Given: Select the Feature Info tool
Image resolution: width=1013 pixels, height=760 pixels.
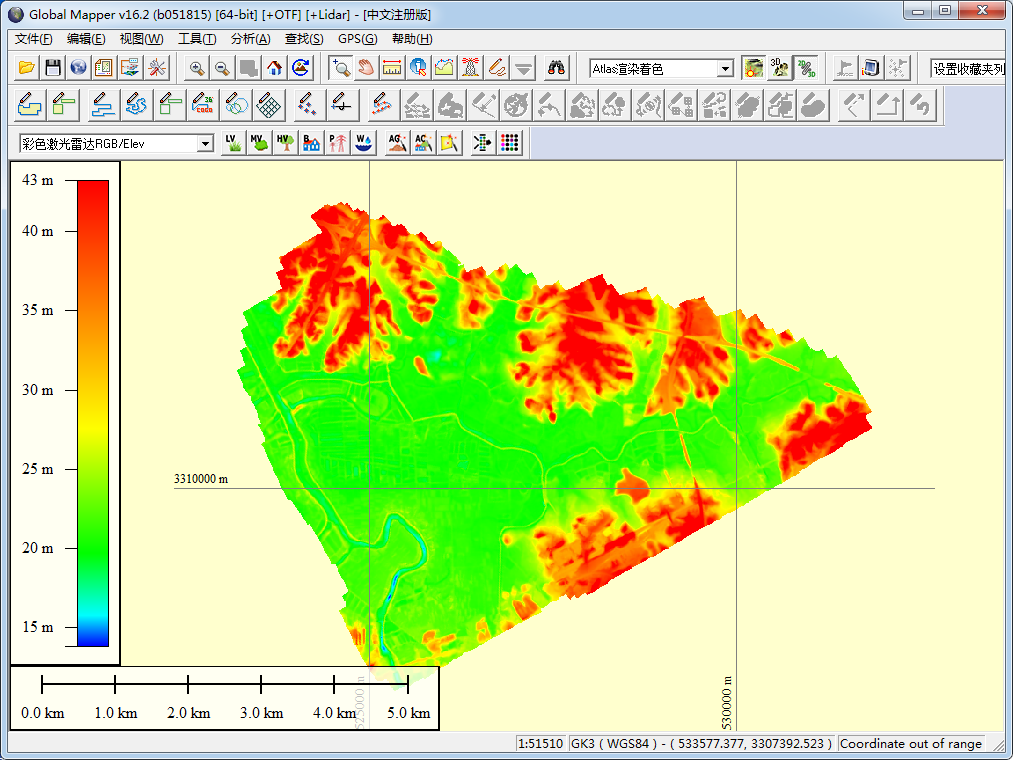Looking at the screenshot, I should [418, 67].
